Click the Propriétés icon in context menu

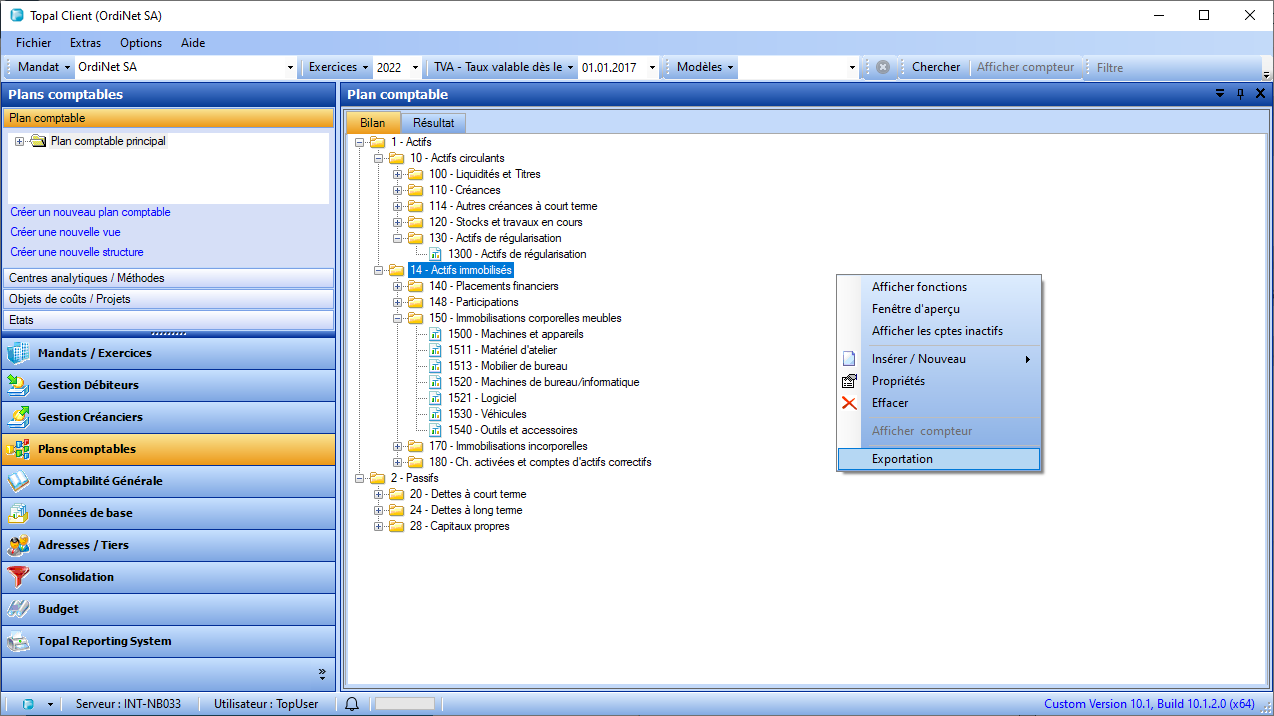(849, 381)
